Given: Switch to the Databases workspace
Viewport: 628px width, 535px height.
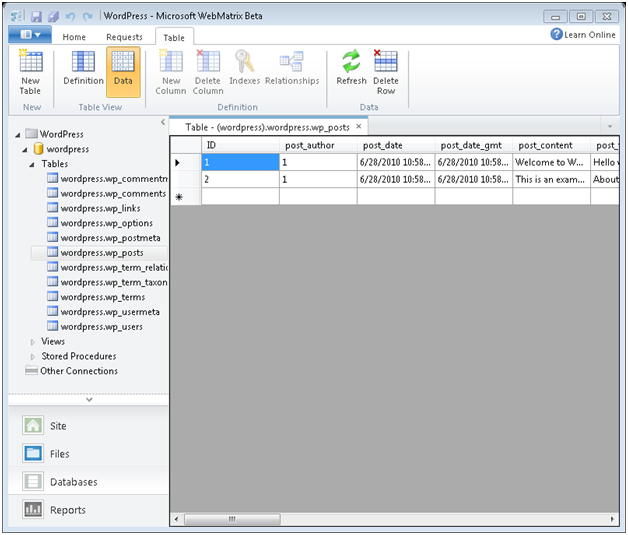Looking at the screenshot, I should pyautogui.click(x=88, y=482).
